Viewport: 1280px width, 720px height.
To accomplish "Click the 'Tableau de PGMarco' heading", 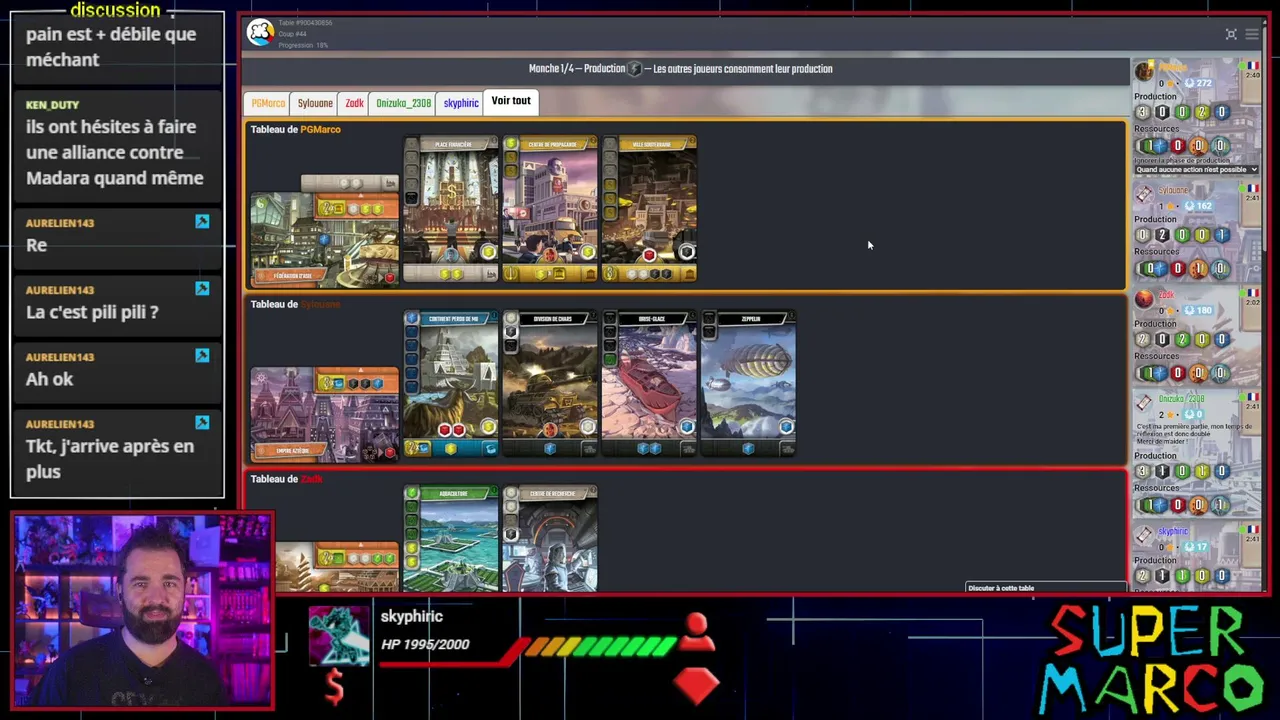I will tap(295, 129).
